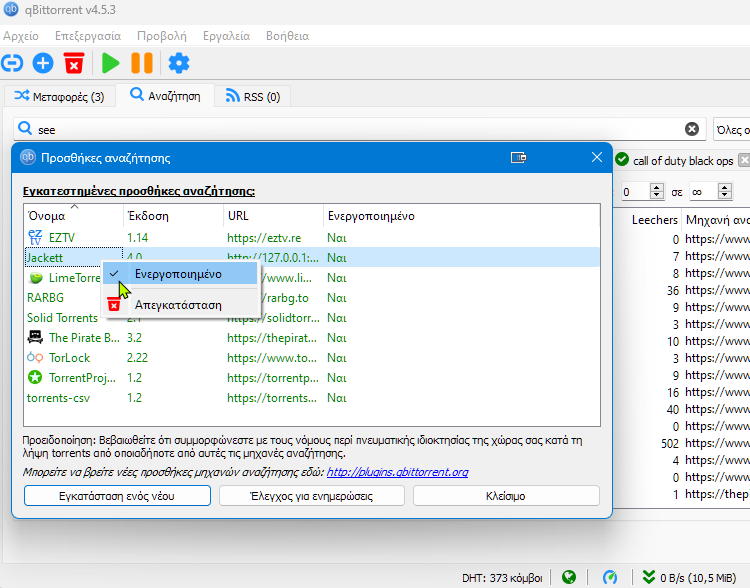Click the blue plus add torrent file icon
Image resolution: width=750 pixels, height=588 pixels.
[43, 63]
